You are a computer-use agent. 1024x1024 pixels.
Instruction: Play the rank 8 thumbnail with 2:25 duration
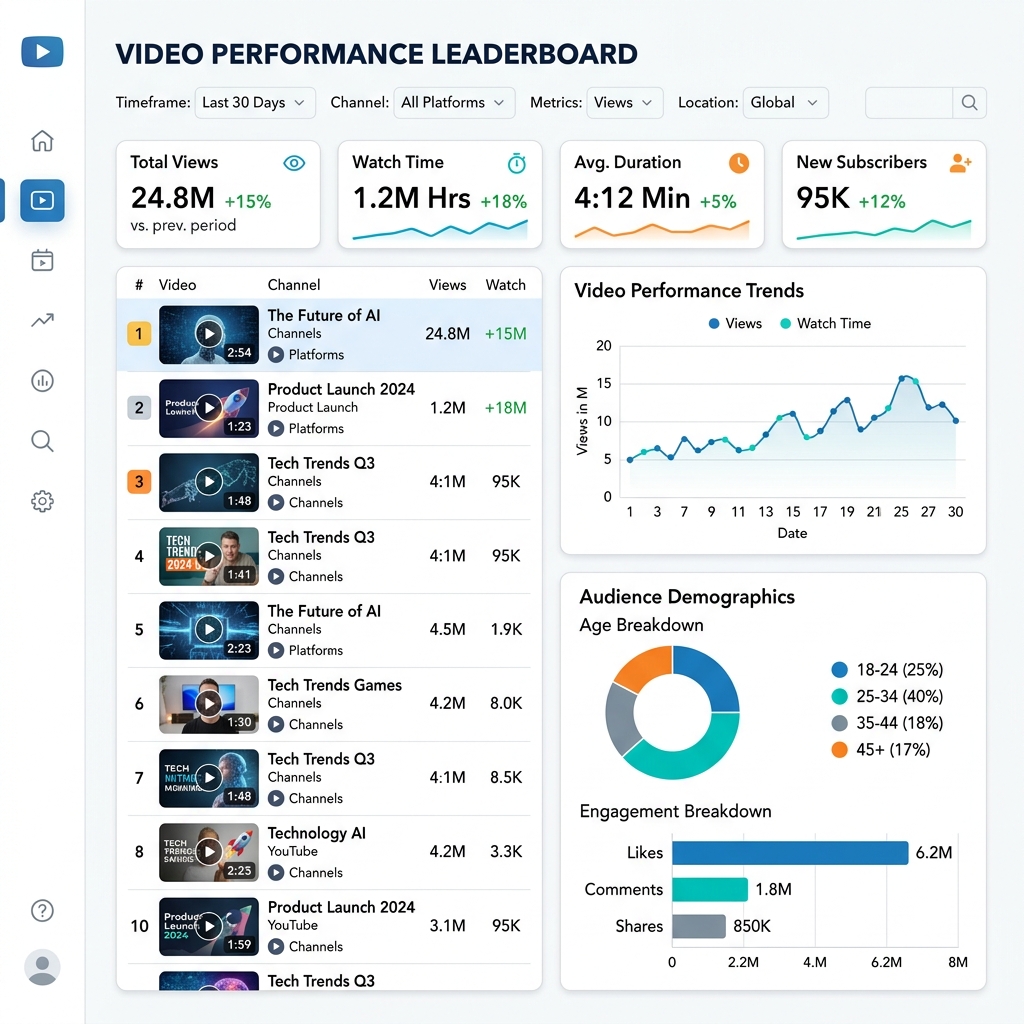pos(209,852)
